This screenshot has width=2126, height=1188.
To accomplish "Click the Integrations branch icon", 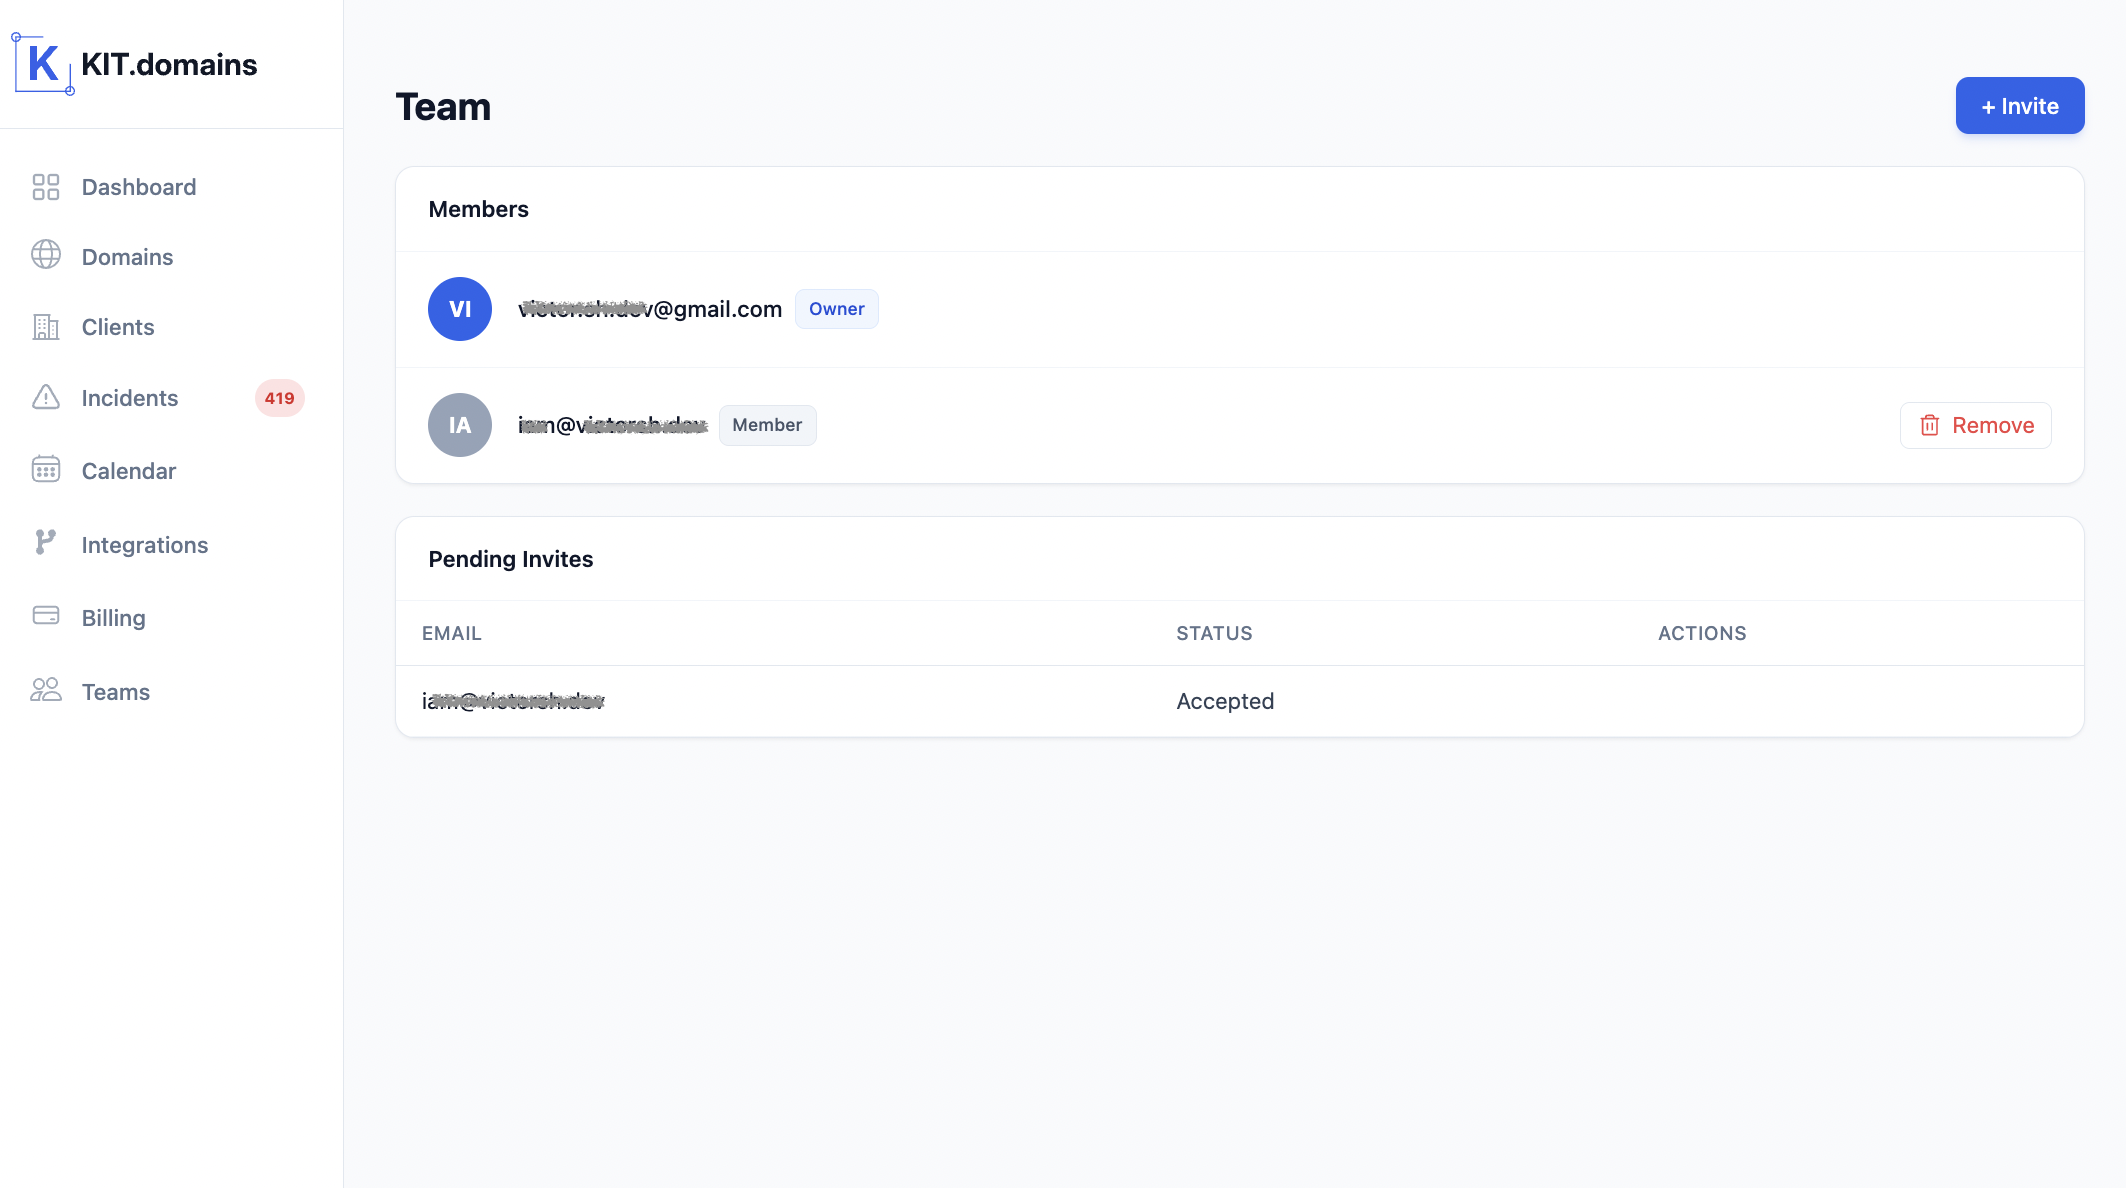I will [x=46, y=543].
